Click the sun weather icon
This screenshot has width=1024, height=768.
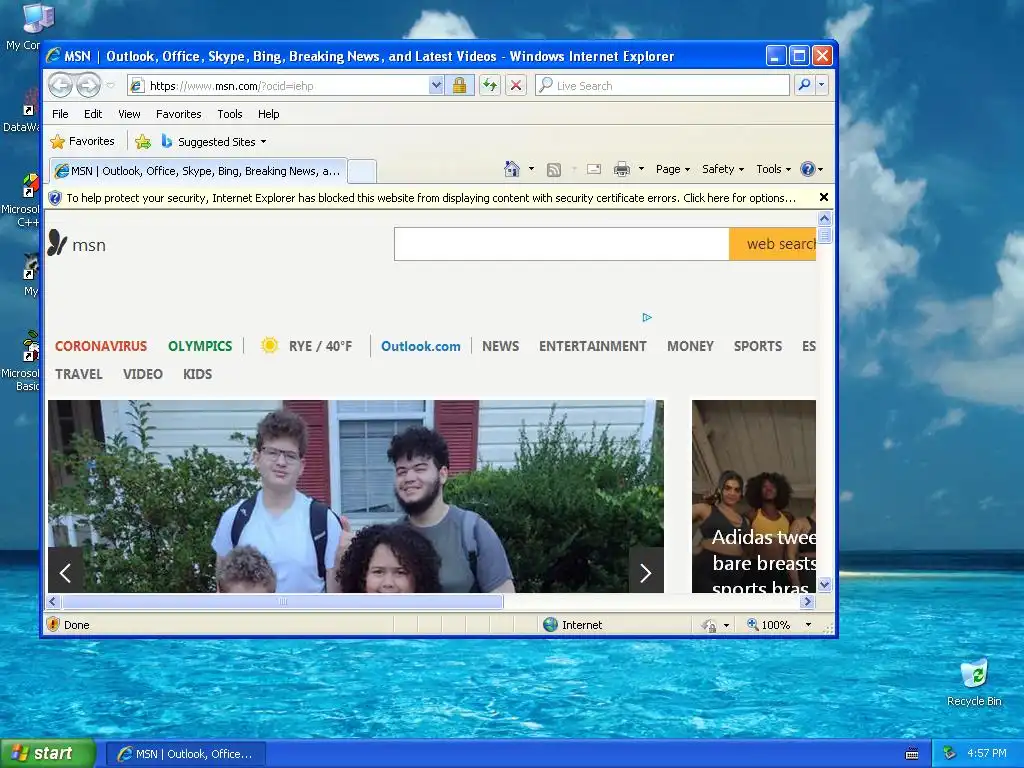click(x=269, y=345)
